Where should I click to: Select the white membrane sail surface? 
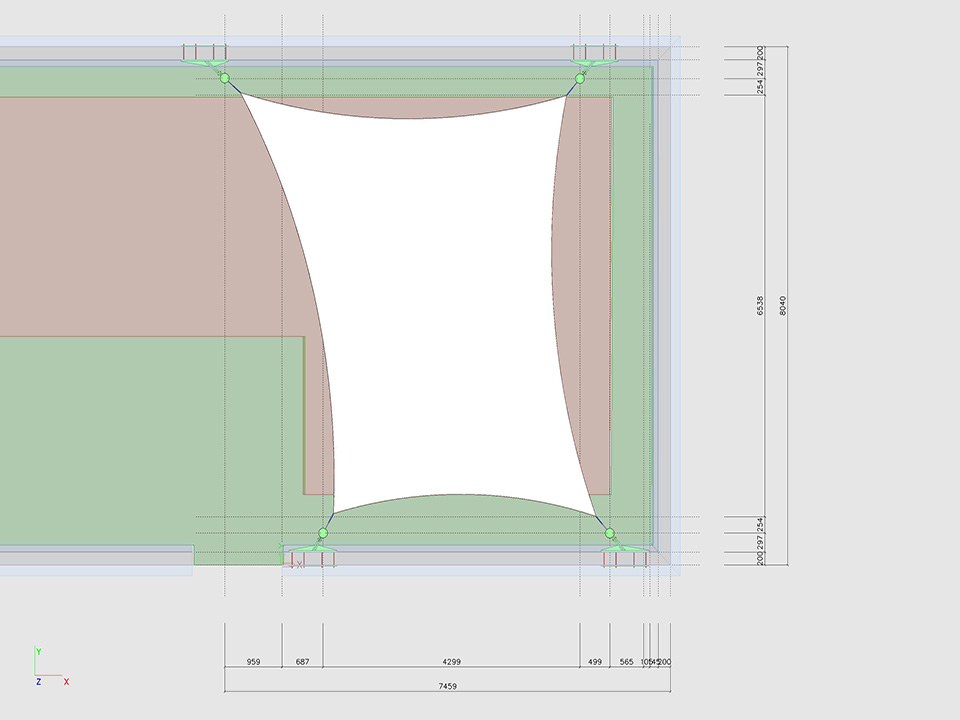point(440,300)
